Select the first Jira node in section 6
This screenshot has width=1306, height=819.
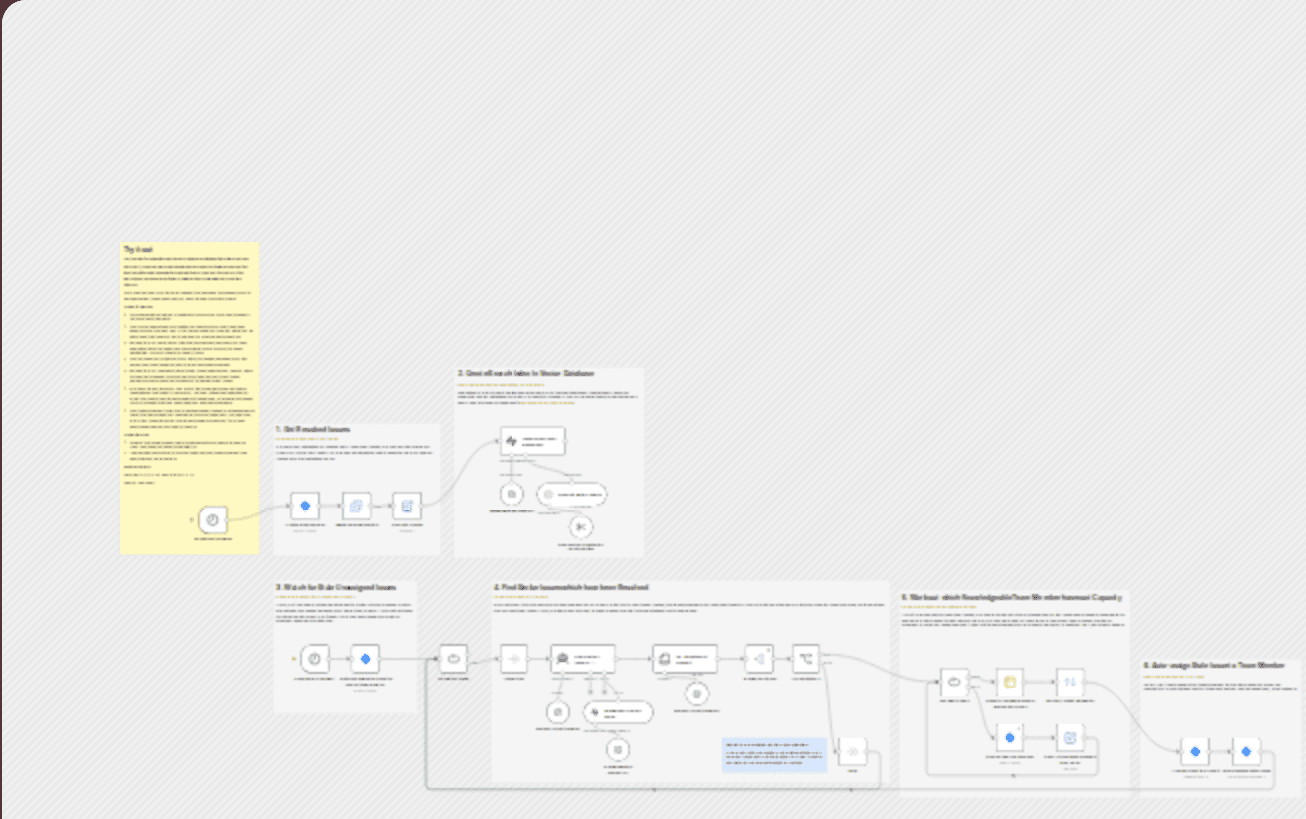(1194, 752)
